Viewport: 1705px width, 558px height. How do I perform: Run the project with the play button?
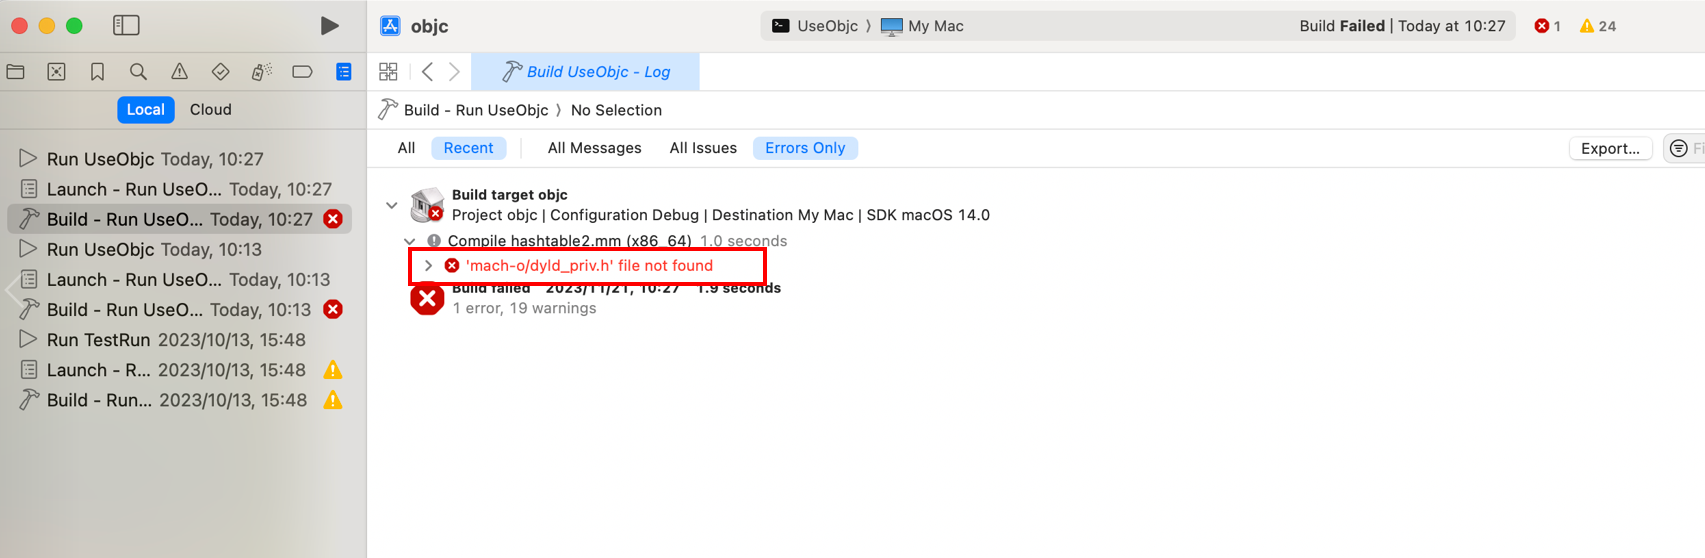329,25
